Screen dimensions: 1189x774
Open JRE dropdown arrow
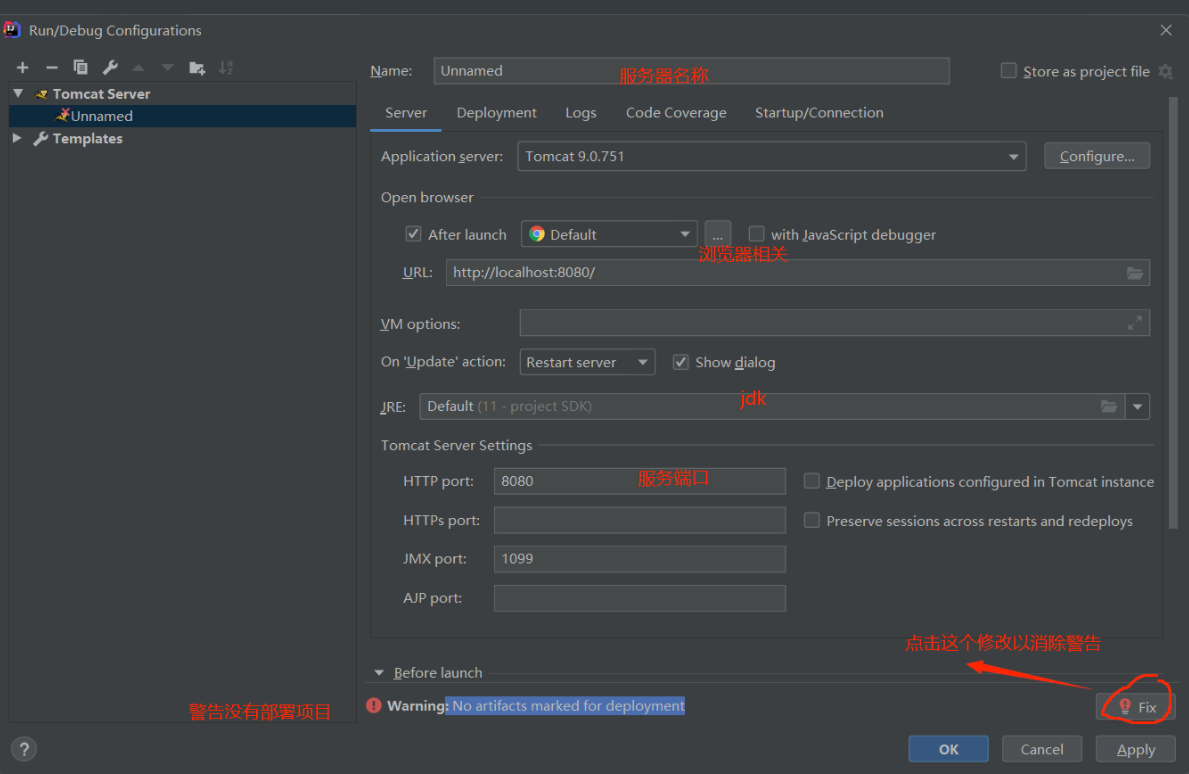pyautogui.click(x=1137, y=406)
